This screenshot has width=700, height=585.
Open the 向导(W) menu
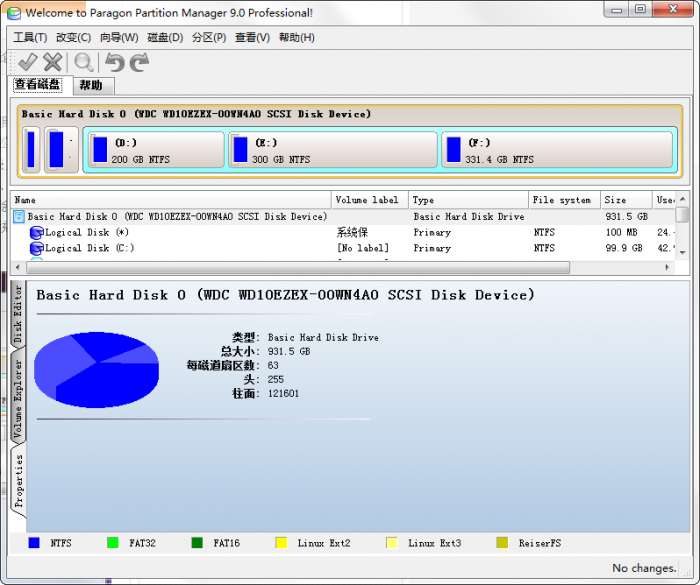[x=119, y=38]
